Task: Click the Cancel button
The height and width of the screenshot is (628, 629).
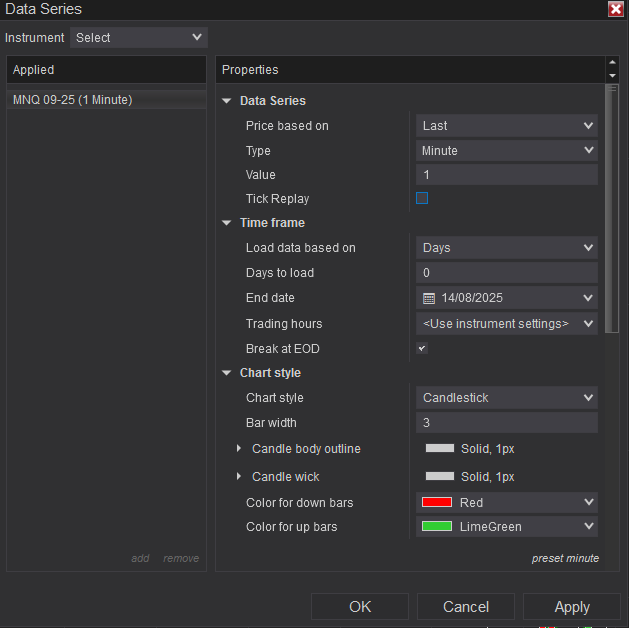Action: pyautogui.click(x=466, y=607)
